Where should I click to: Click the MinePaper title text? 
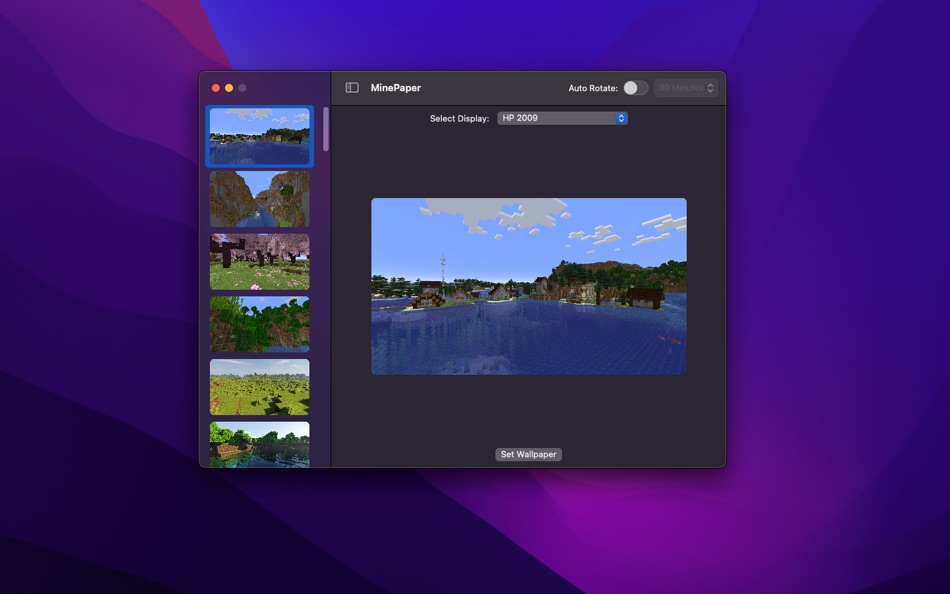coord(396,88)
